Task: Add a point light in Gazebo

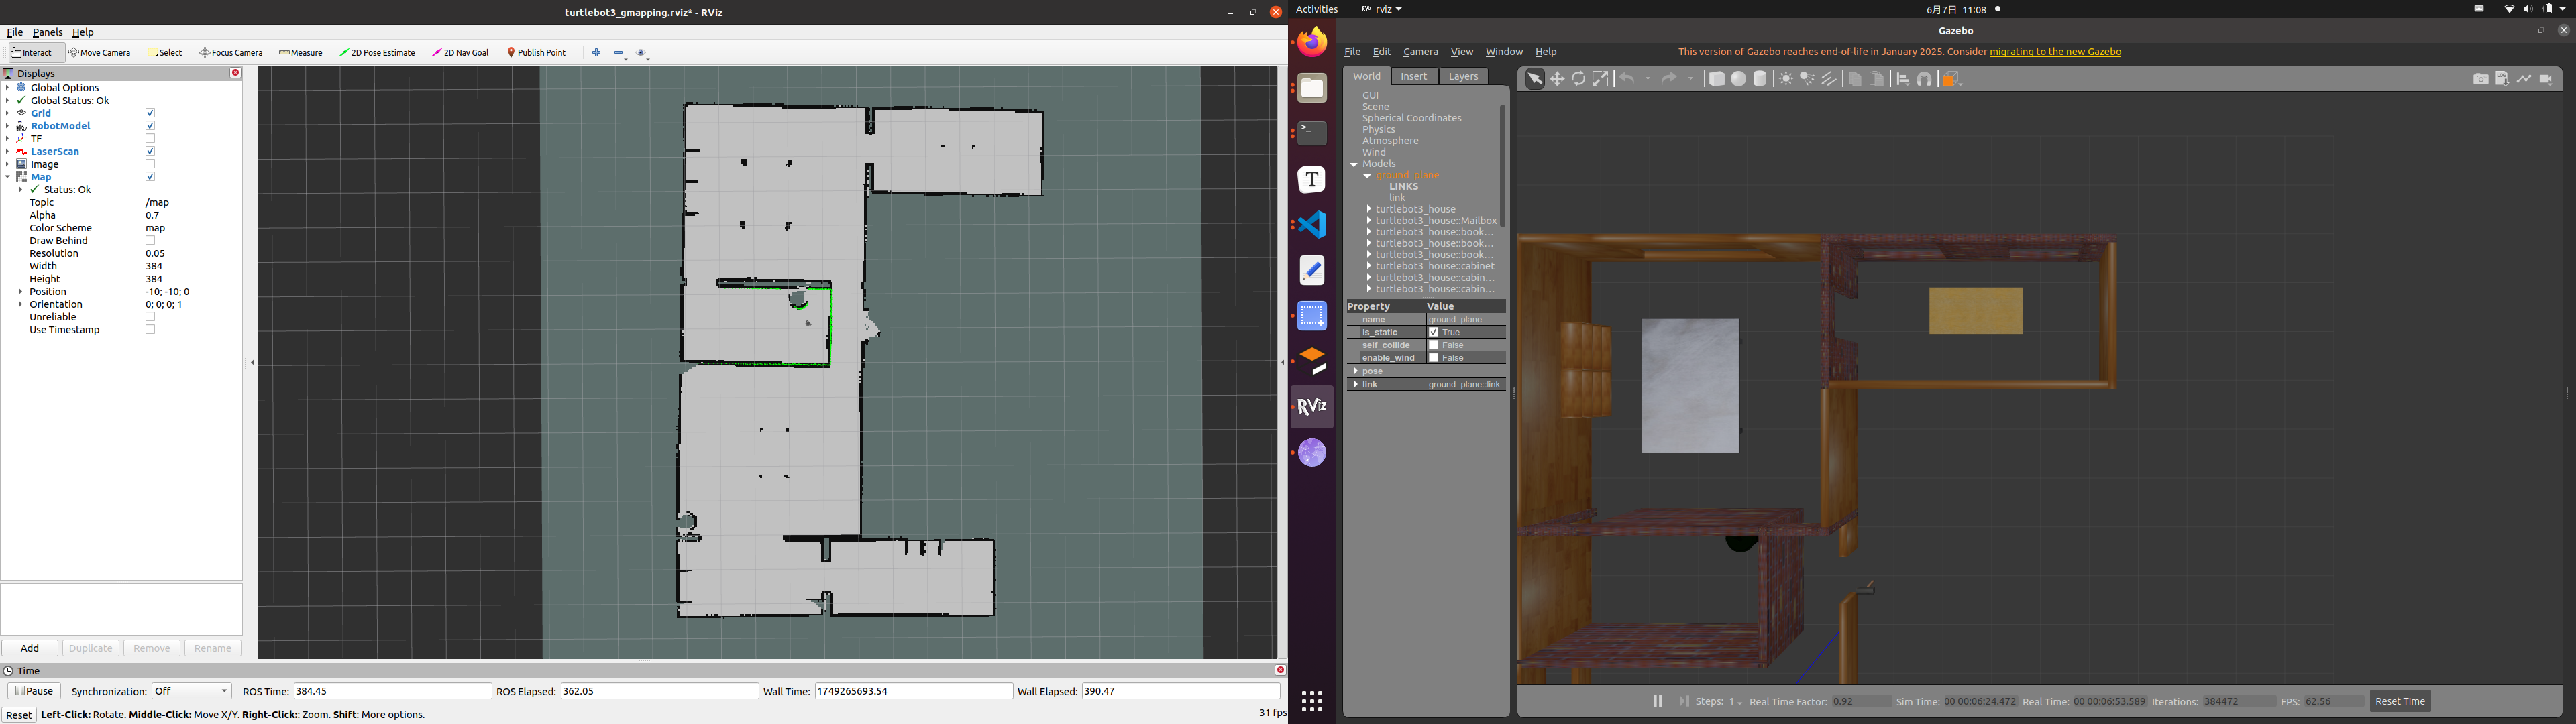Action: [x=1786, y=79]
